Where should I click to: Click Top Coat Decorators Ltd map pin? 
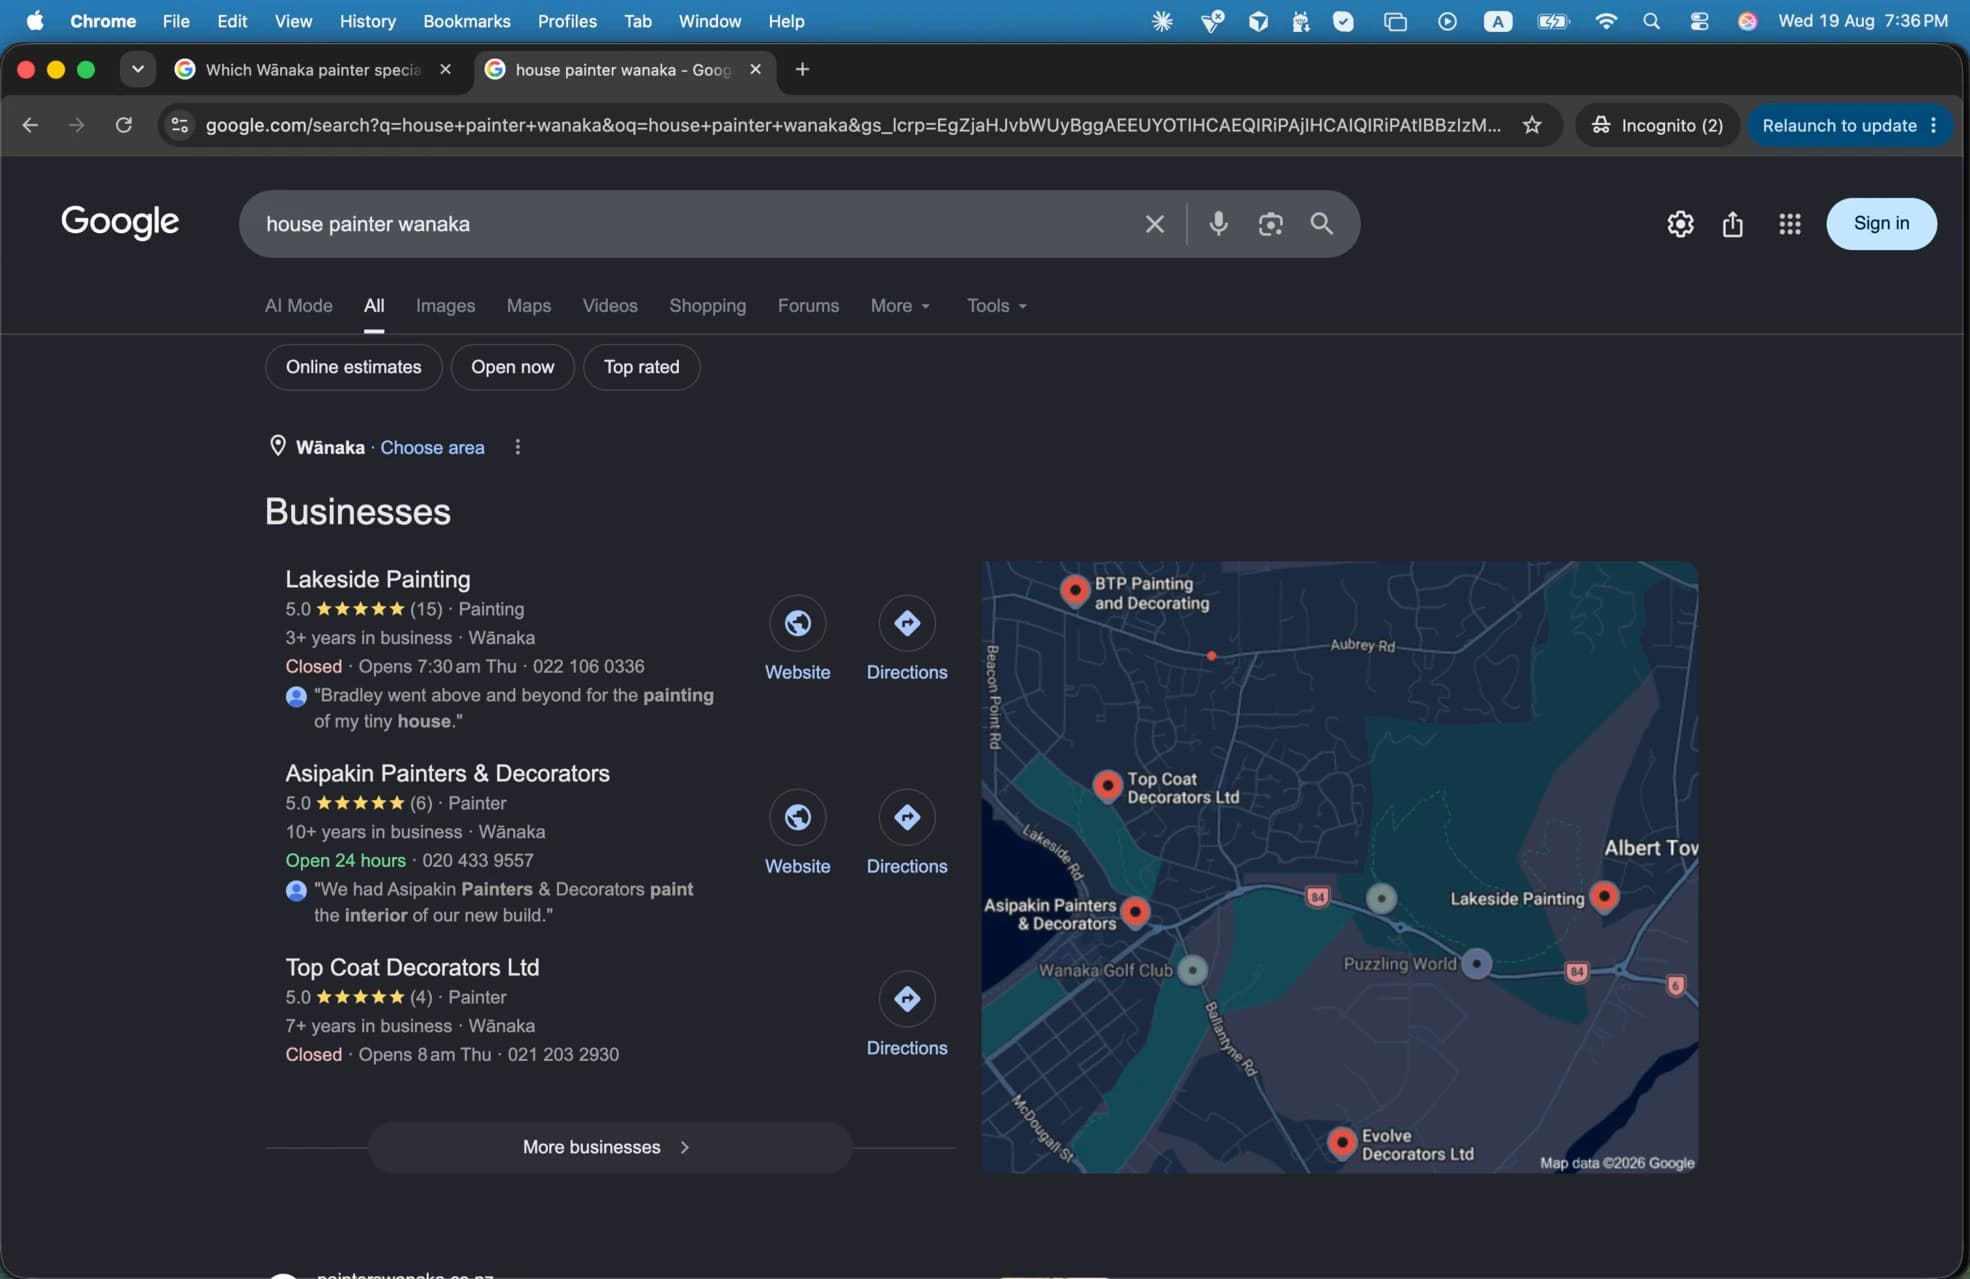[1107, 786]
